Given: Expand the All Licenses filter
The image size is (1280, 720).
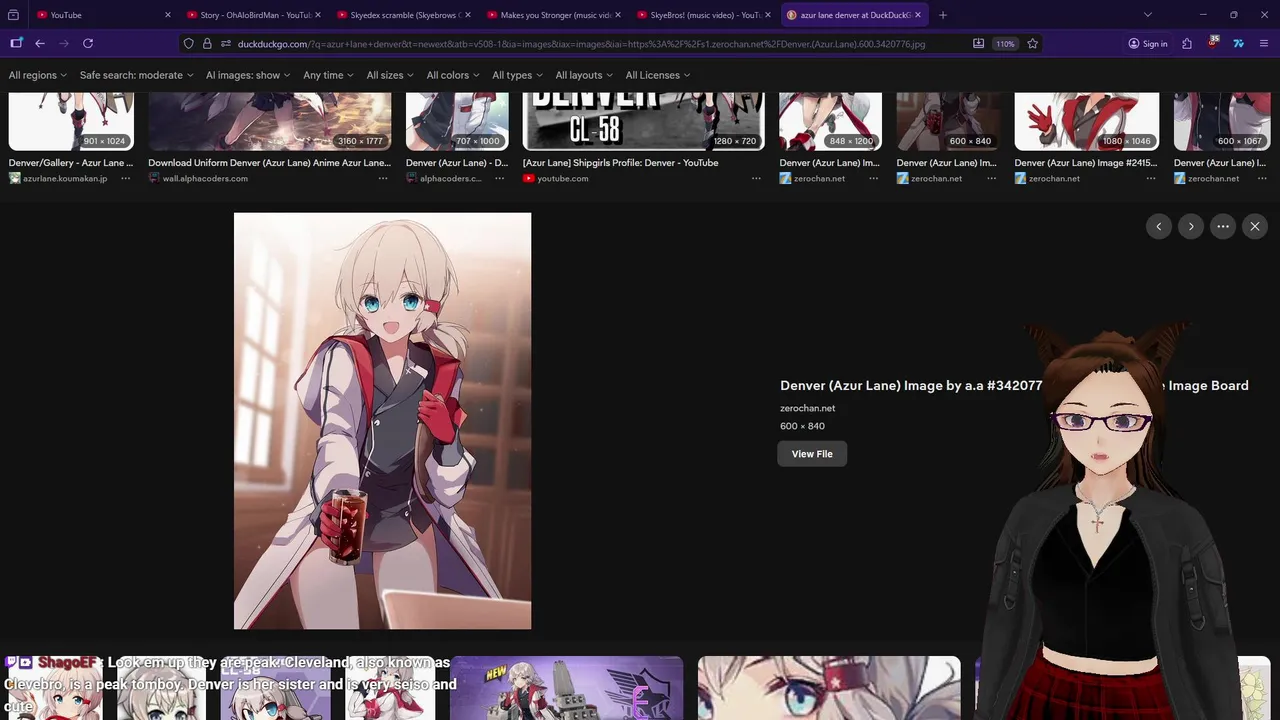Looking at the screenshot, I should coord(657,75).
